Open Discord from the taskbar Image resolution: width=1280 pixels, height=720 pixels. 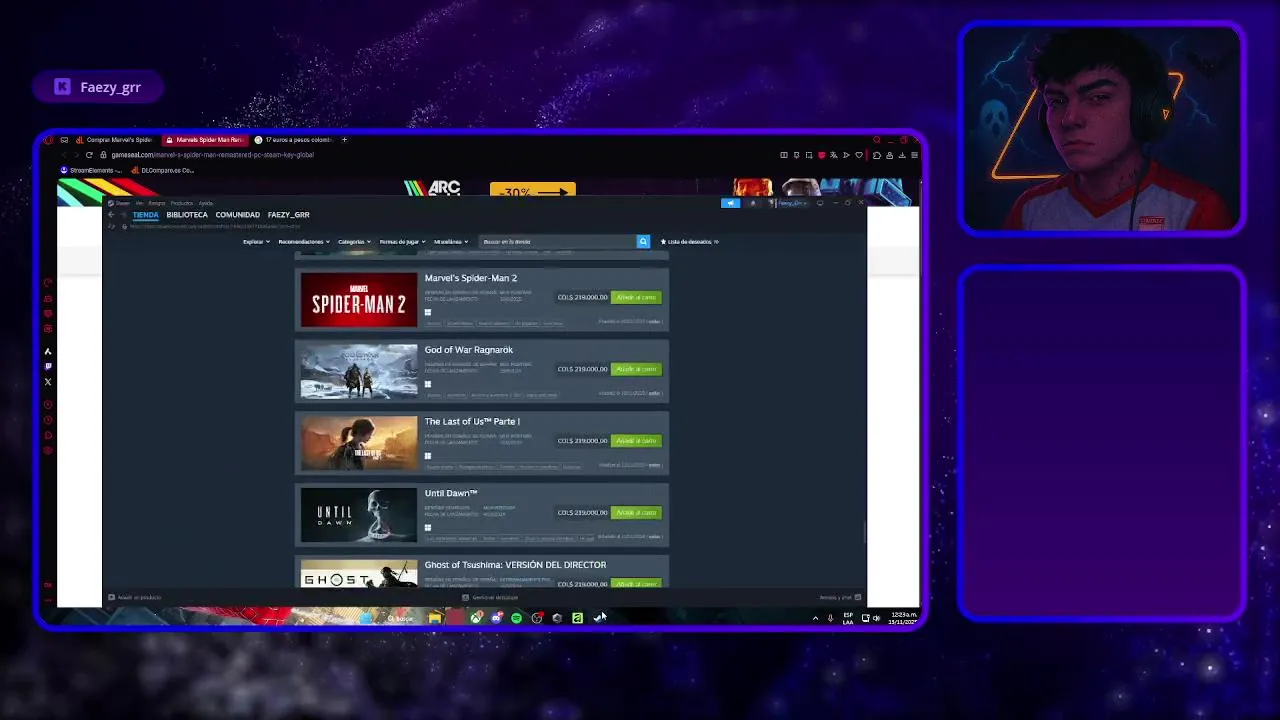pos(497,618)
